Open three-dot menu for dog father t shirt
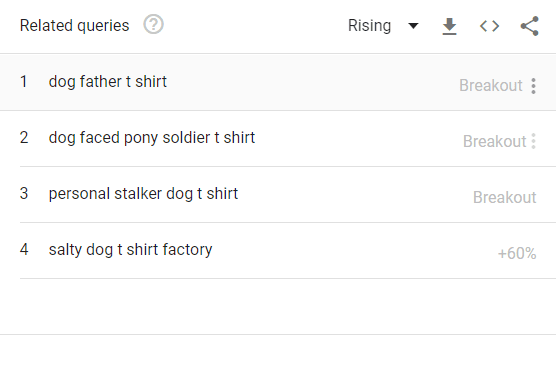Screen dimensions: 556x377 pyautogui.click(x=533, y=86)
